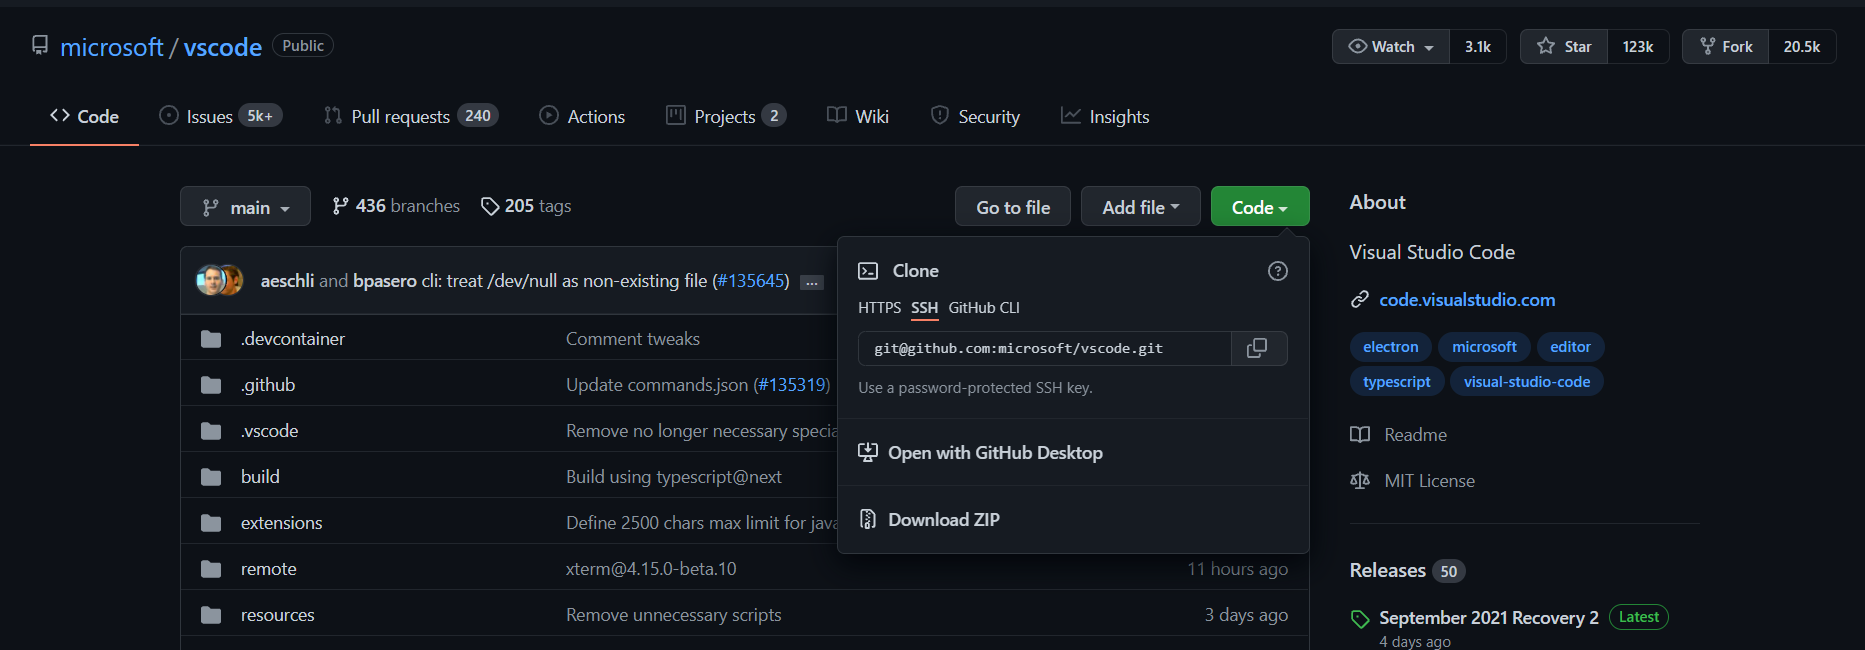Star the vscode repository
Viewport: 1865px width, 650px height.
tap(1564, 47)
